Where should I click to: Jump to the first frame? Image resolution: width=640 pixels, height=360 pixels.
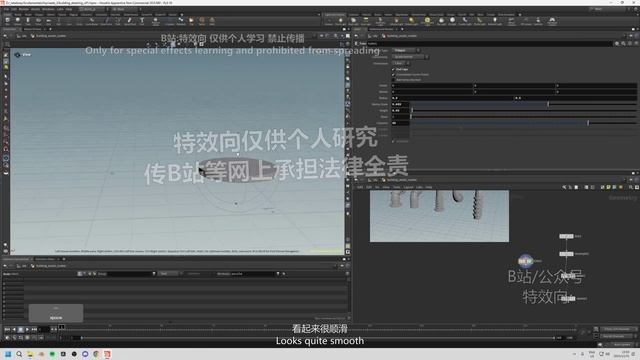[7, 329]
